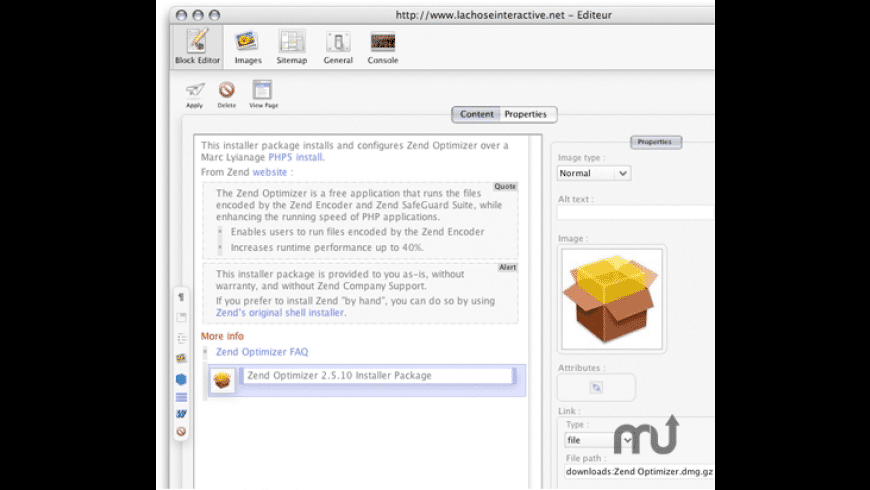Click the attributes edit icon
Image resolution: width=870 pixels, height=490 pixels.
click(596, 387)
